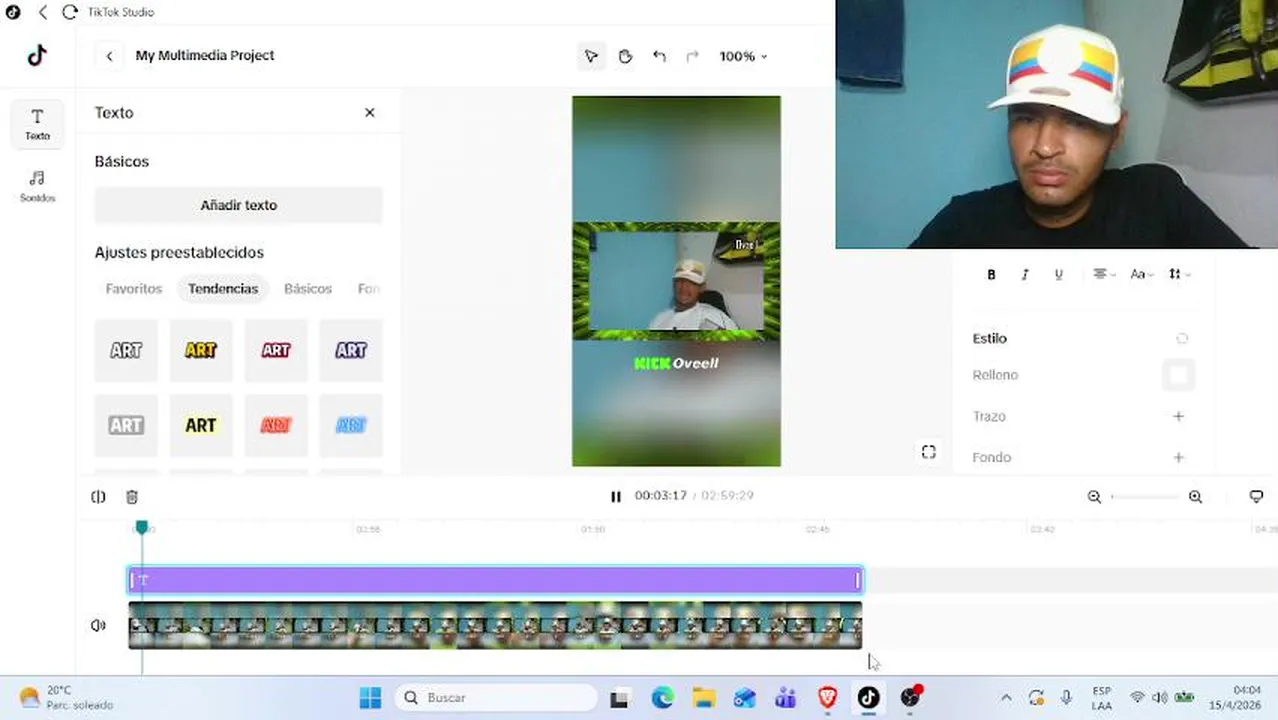
Task: Add a Fondo background
Action: point(1178,457)
